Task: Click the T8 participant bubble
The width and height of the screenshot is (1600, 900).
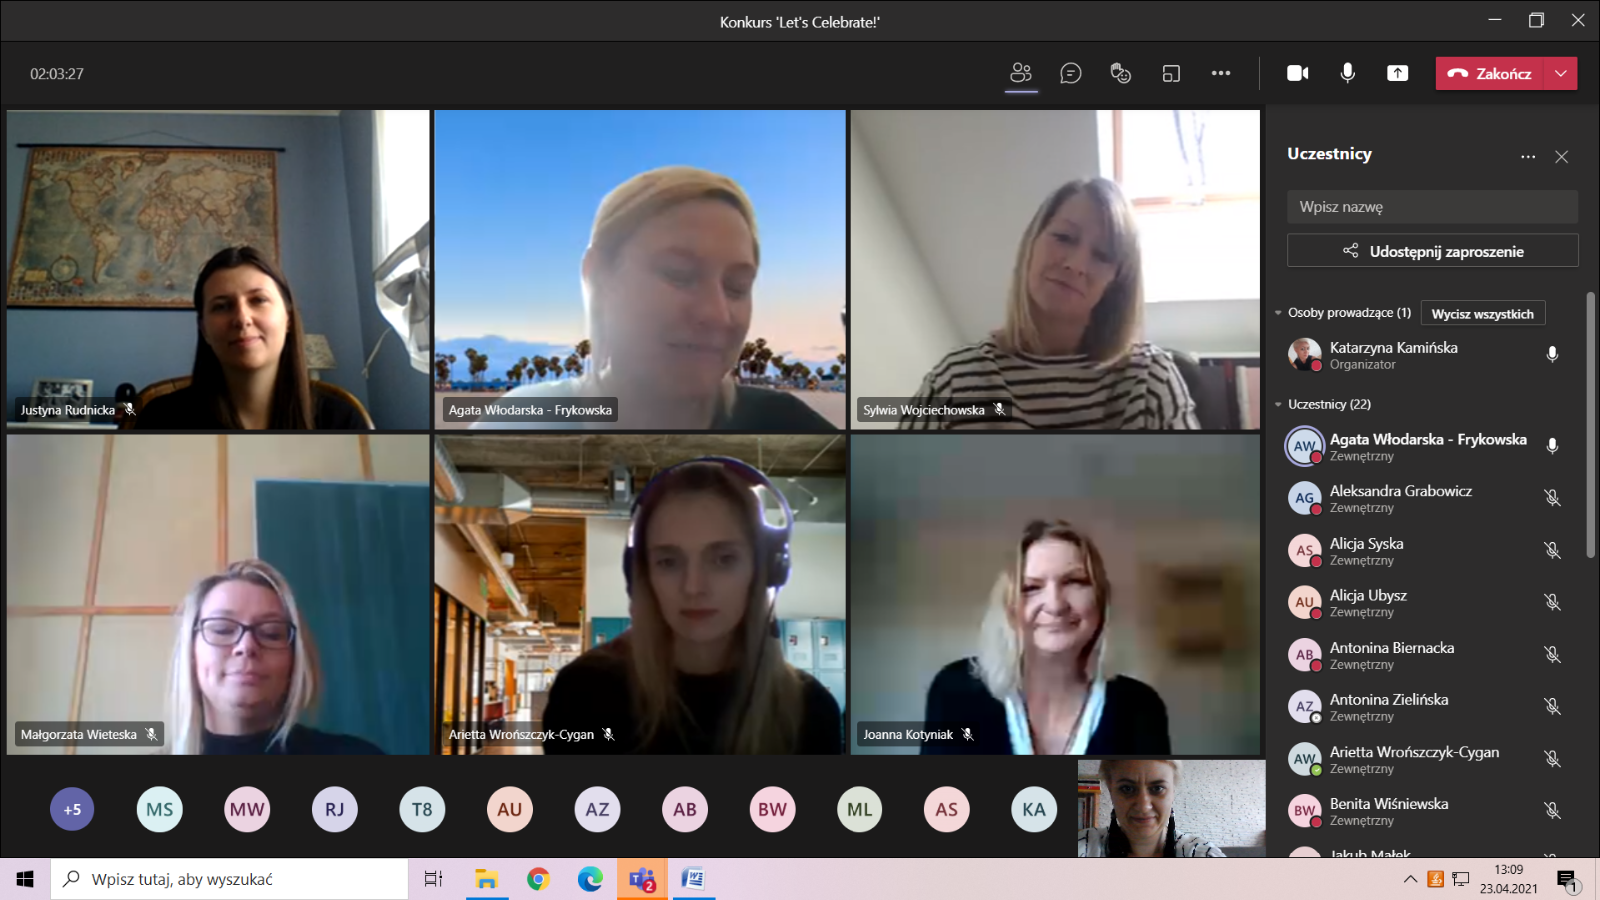Action: click(x=422, y=809)
